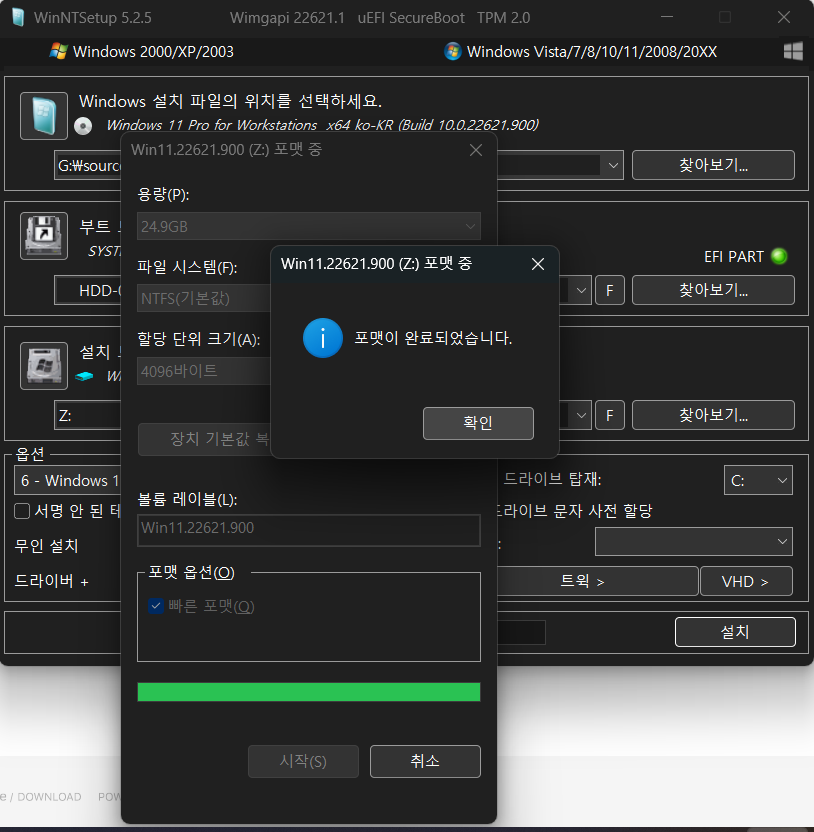Open the install source path dropdown arrow
Viewport: 814px width, 832px height.
pyautogui.click(x=613, y=165)
